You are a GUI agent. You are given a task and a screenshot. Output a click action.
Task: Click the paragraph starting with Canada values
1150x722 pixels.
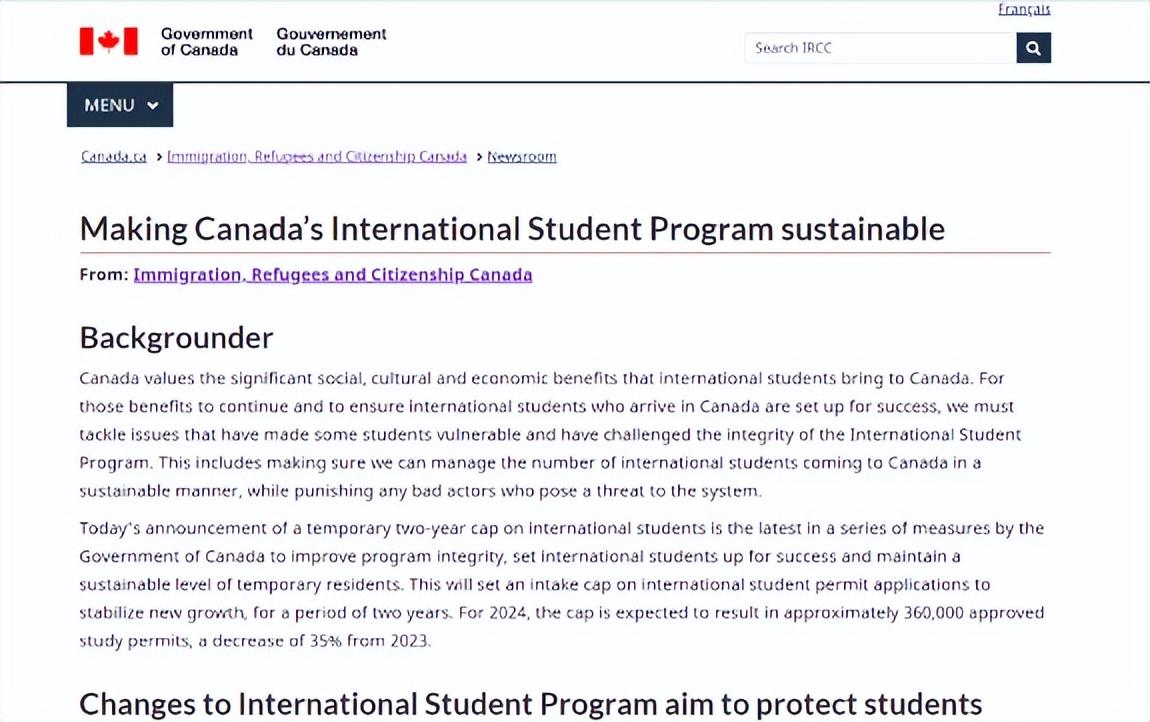[x=550, y=434]
